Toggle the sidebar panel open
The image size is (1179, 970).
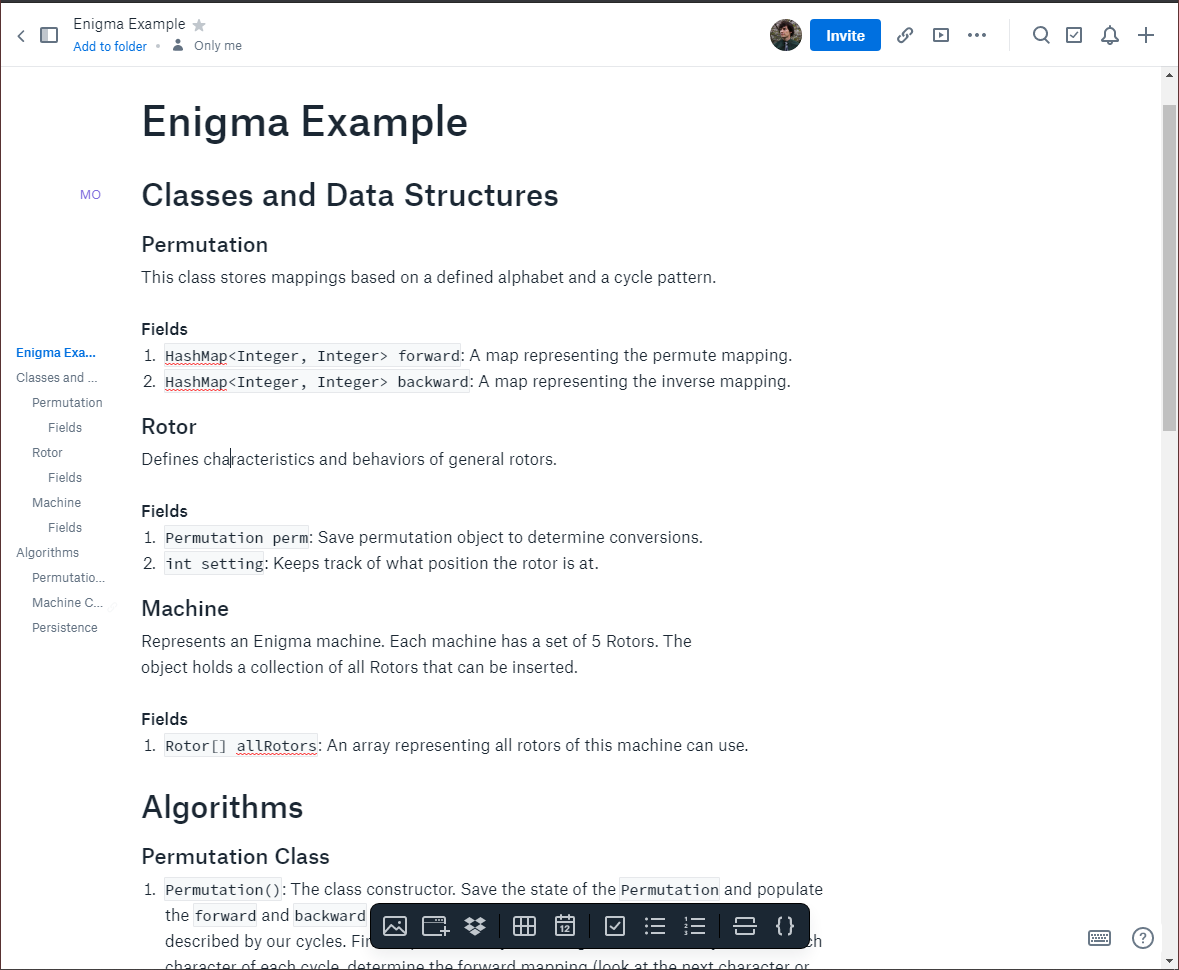tap(49, 34)
